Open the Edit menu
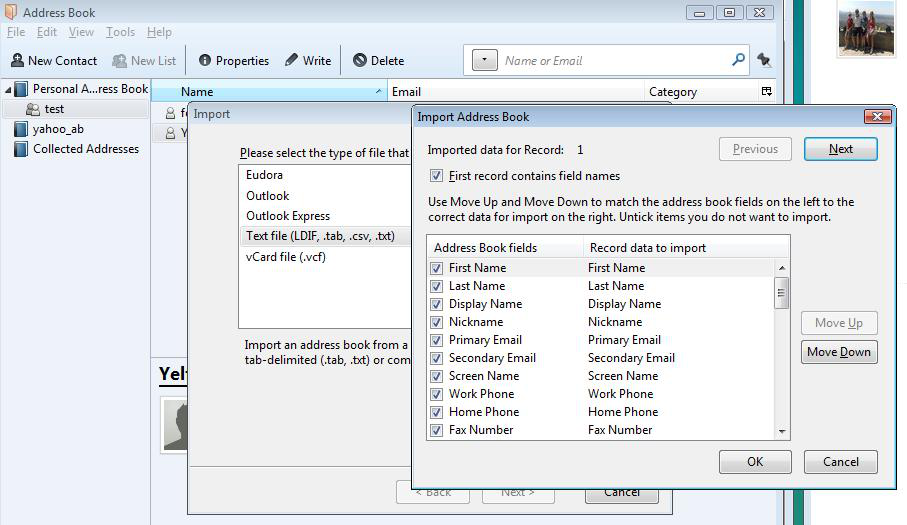This screenshot has width=907, height=525. click(x=47, y=32)
